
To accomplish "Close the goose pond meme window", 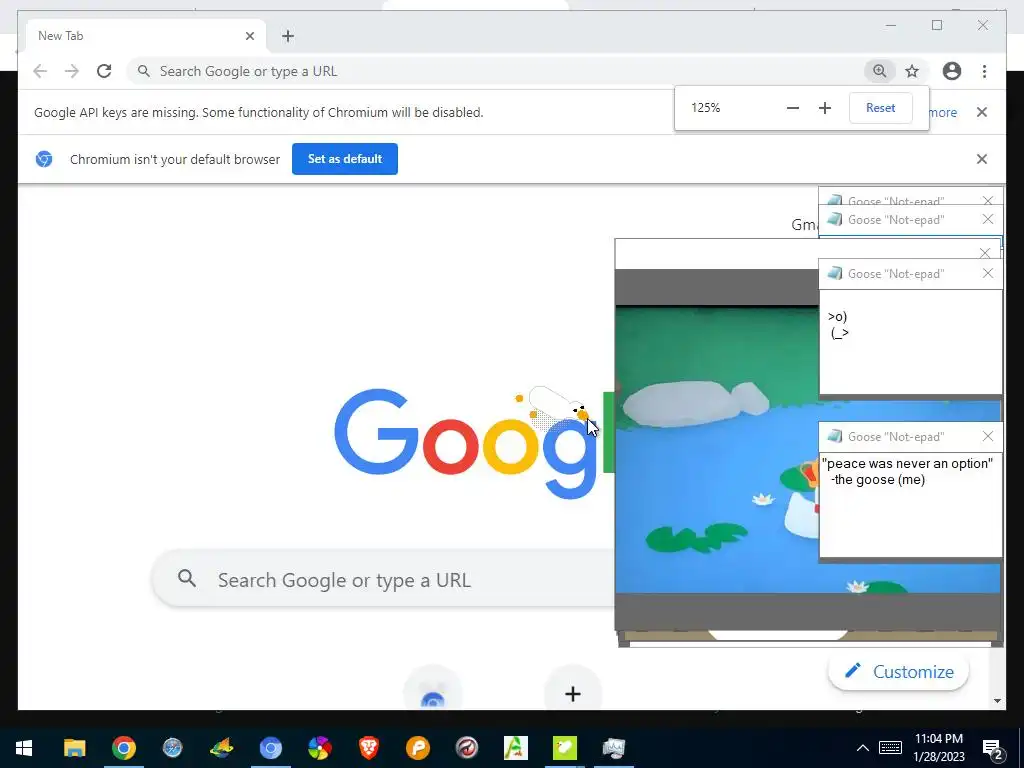I will 985,253.
